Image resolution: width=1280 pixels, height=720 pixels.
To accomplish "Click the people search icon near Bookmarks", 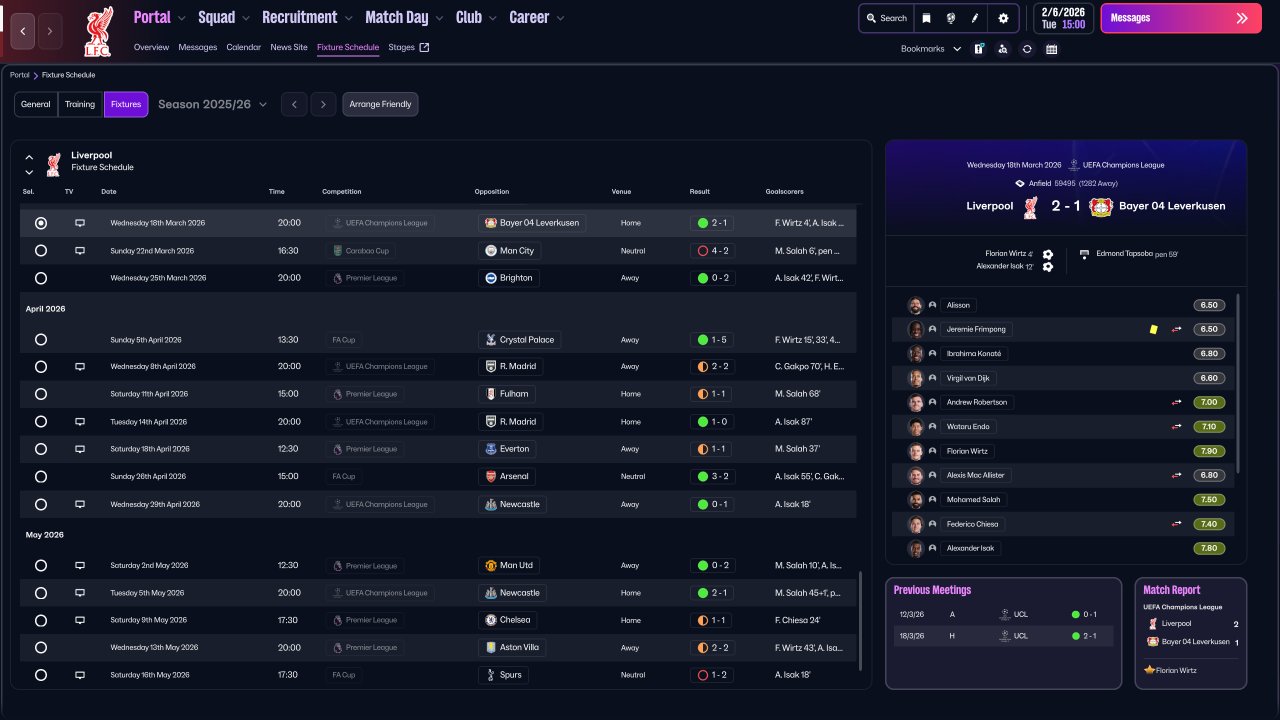I will 1003,48.
